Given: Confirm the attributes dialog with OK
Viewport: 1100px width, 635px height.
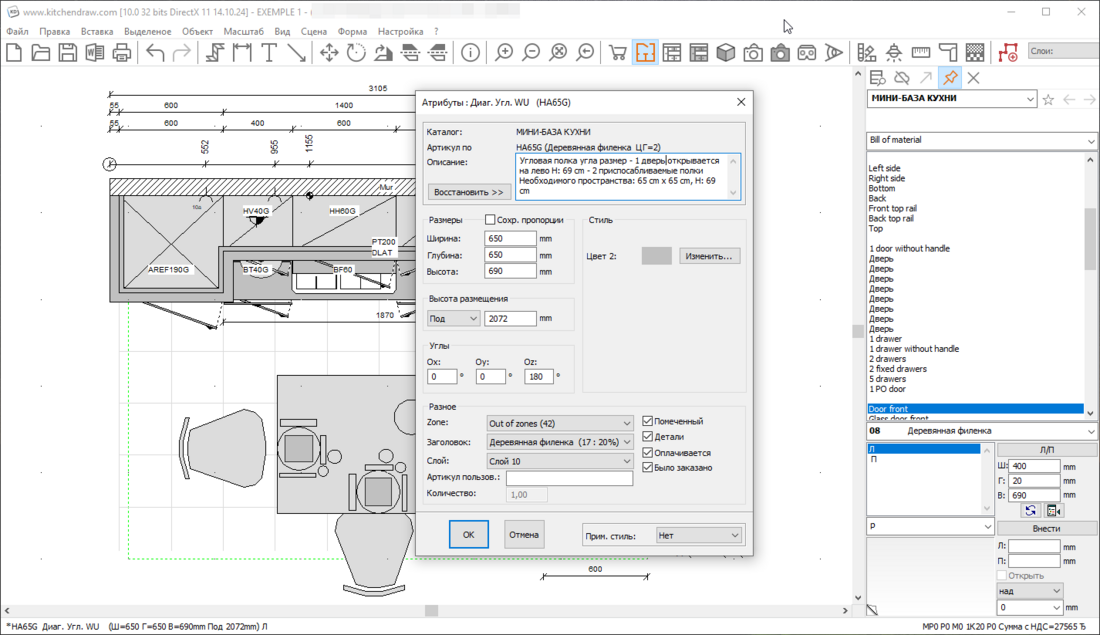Looking at the screenshot, I should [x=469, y=535].
